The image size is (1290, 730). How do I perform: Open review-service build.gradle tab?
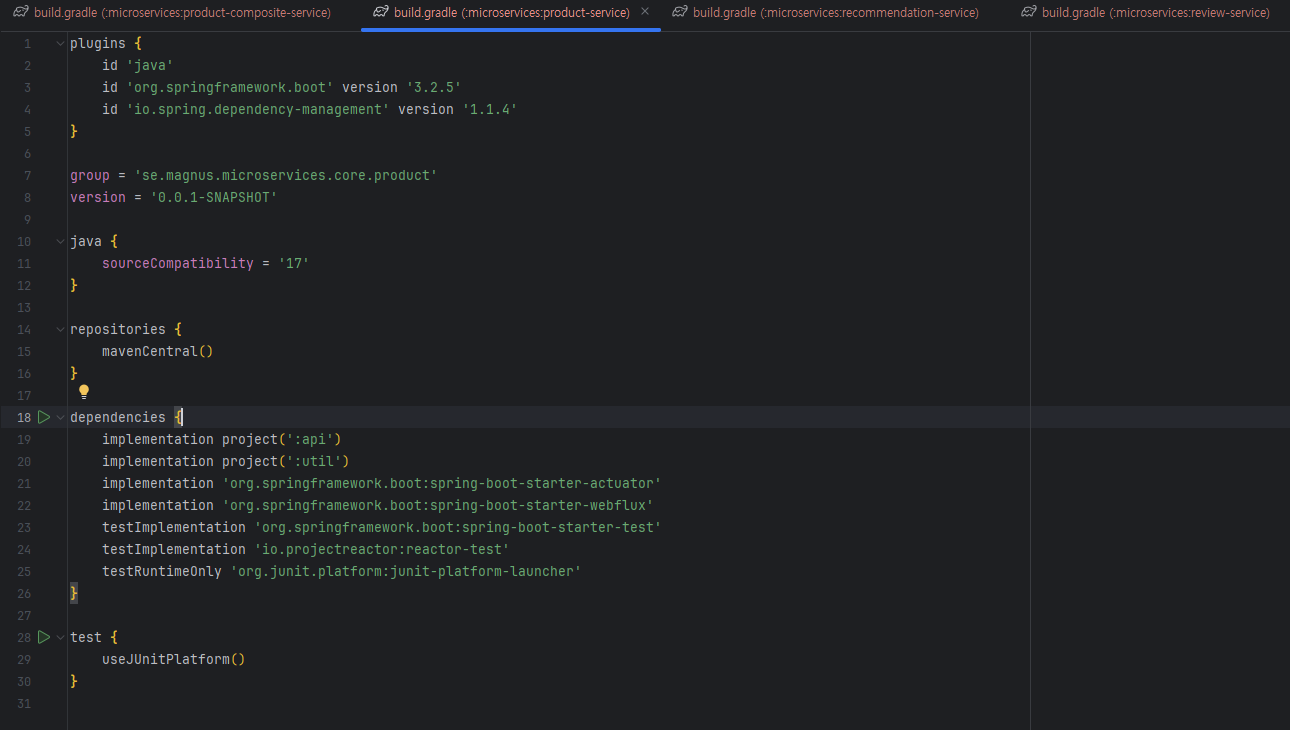click(x=1145, y=13)
